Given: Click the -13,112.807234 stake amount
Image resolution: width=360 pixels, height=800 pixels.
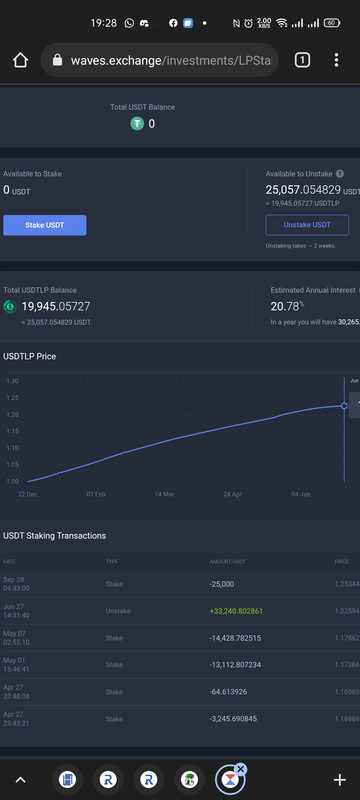Looking at the screenshot, I should tap(235, 665).
